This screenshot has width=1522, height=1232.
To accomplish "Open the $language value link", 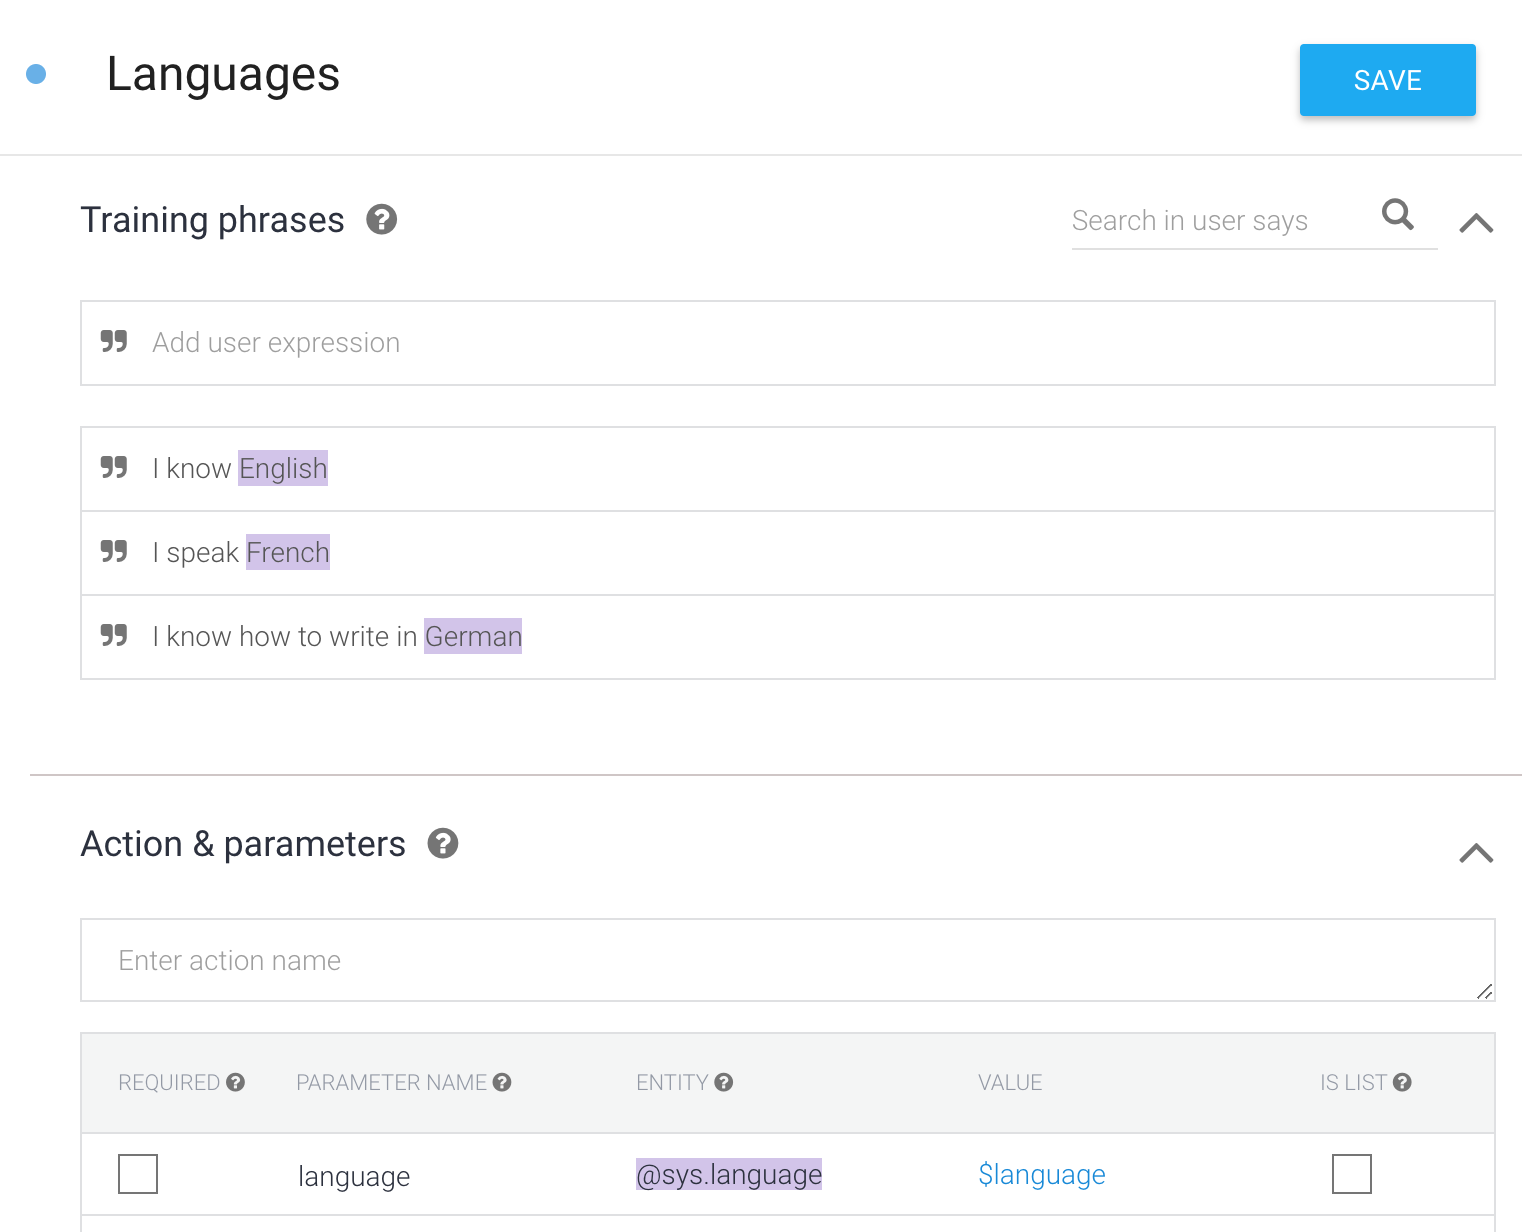I will pyautogui.click(x=1042, y=1174).
